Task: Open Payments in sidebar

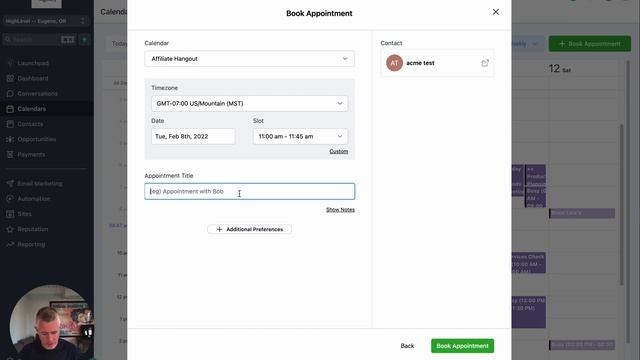Action: pos(31,155)
